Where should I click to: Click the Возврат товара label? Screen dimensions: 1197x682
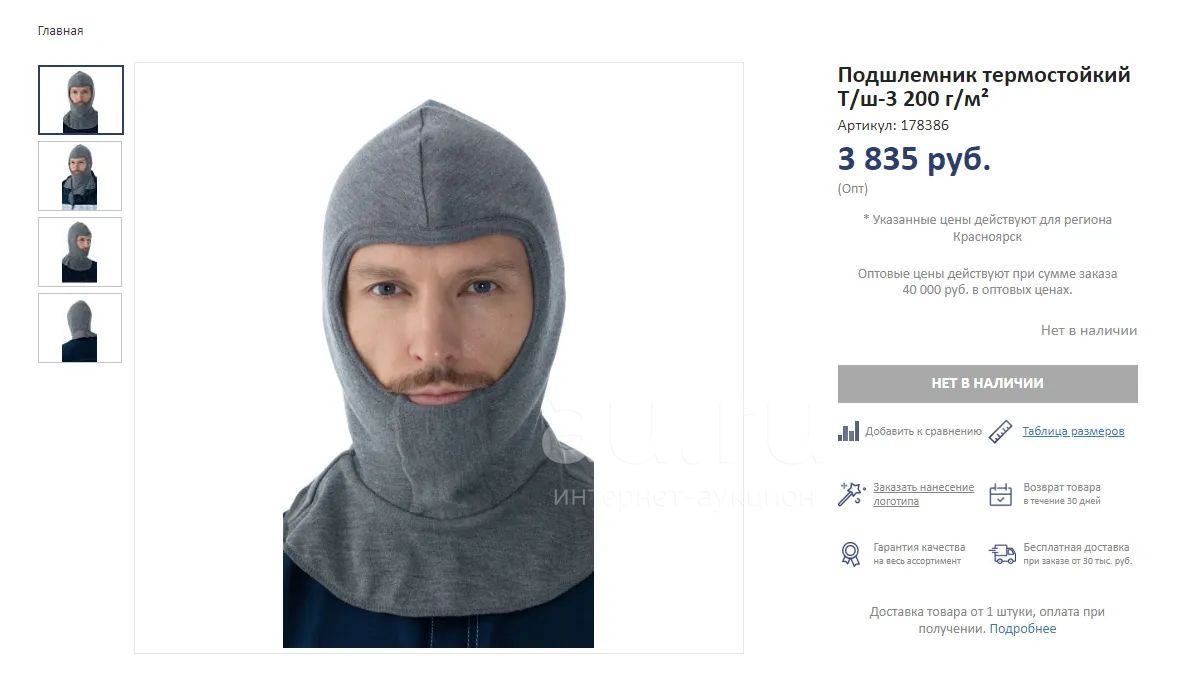(1062, 487)
